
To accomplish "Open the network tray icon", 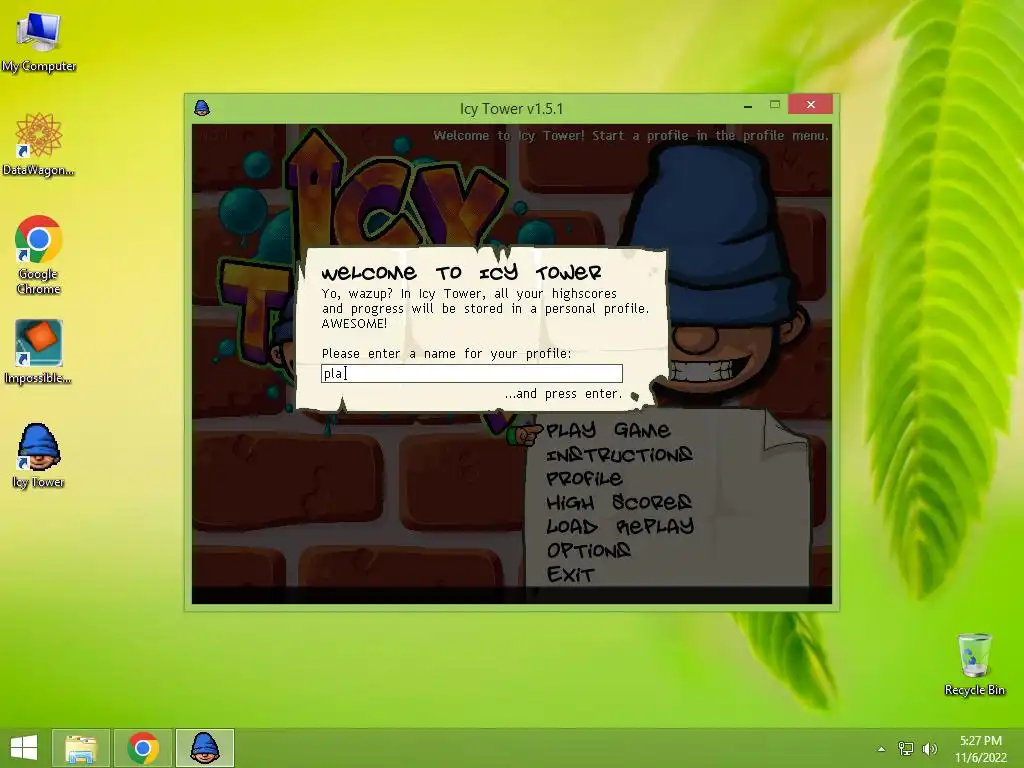I will click(906, 749).
